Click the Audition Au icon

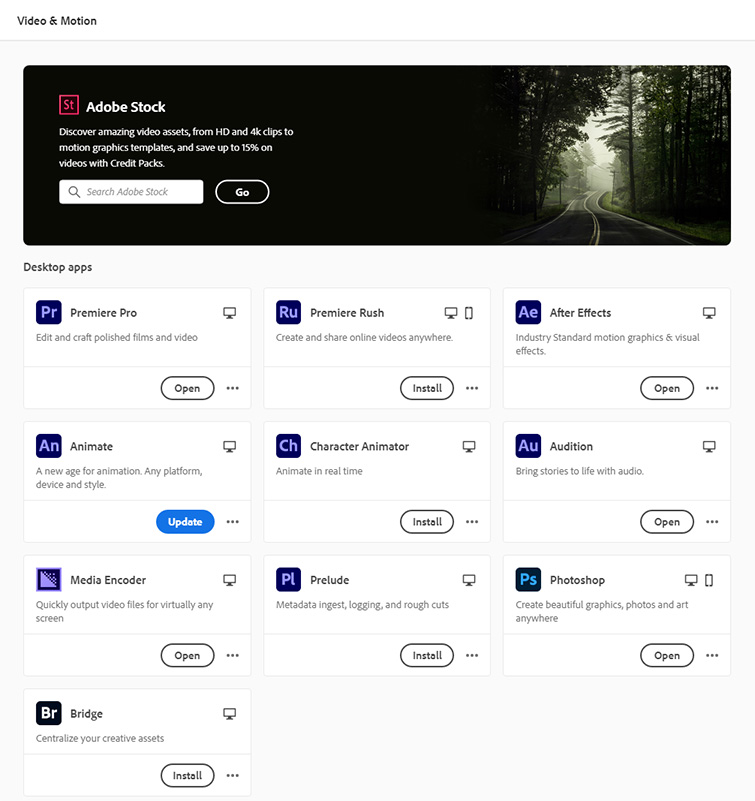click(x=528, y=446)
